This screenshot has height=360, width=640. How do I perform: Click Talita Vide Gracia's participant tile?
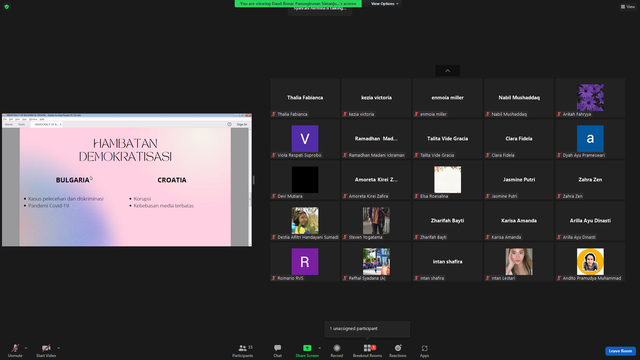point(447,139)
